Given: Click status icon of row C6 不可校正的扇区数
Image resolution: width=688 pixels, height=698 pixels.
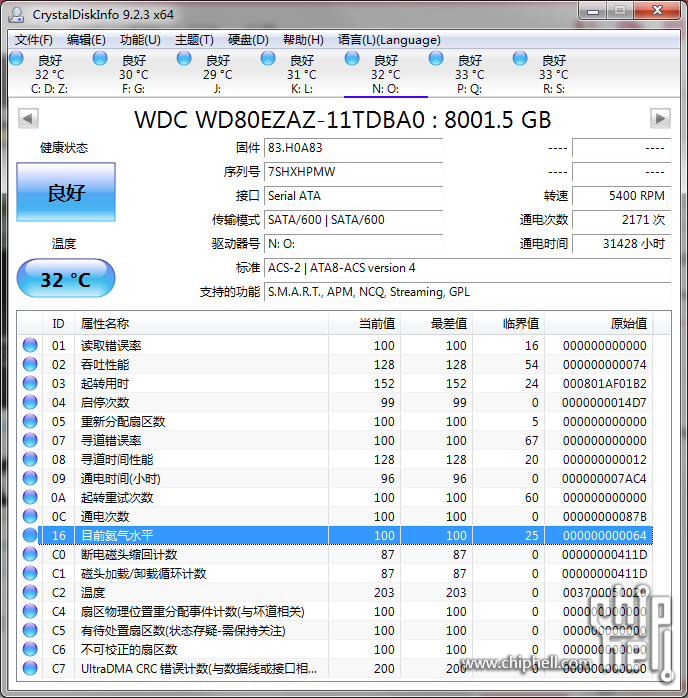Looking at the screenshot, I should (x=30, y=649).
